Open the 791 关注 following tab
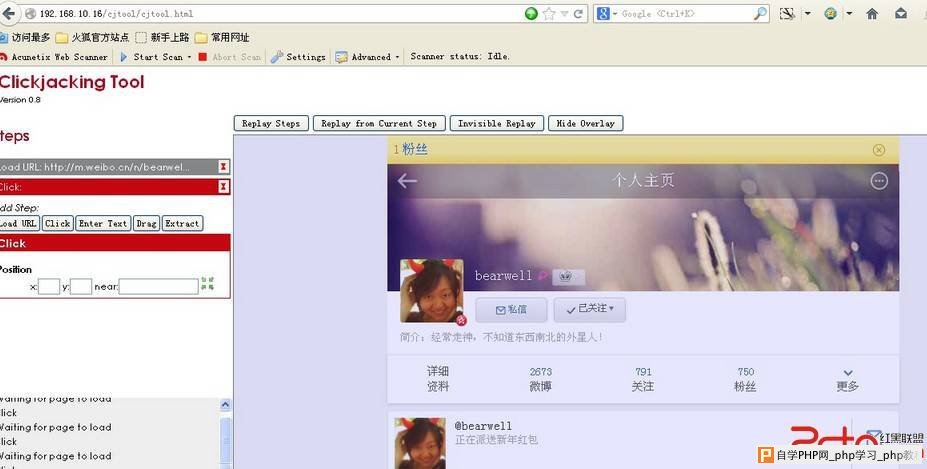 [643, 379]
